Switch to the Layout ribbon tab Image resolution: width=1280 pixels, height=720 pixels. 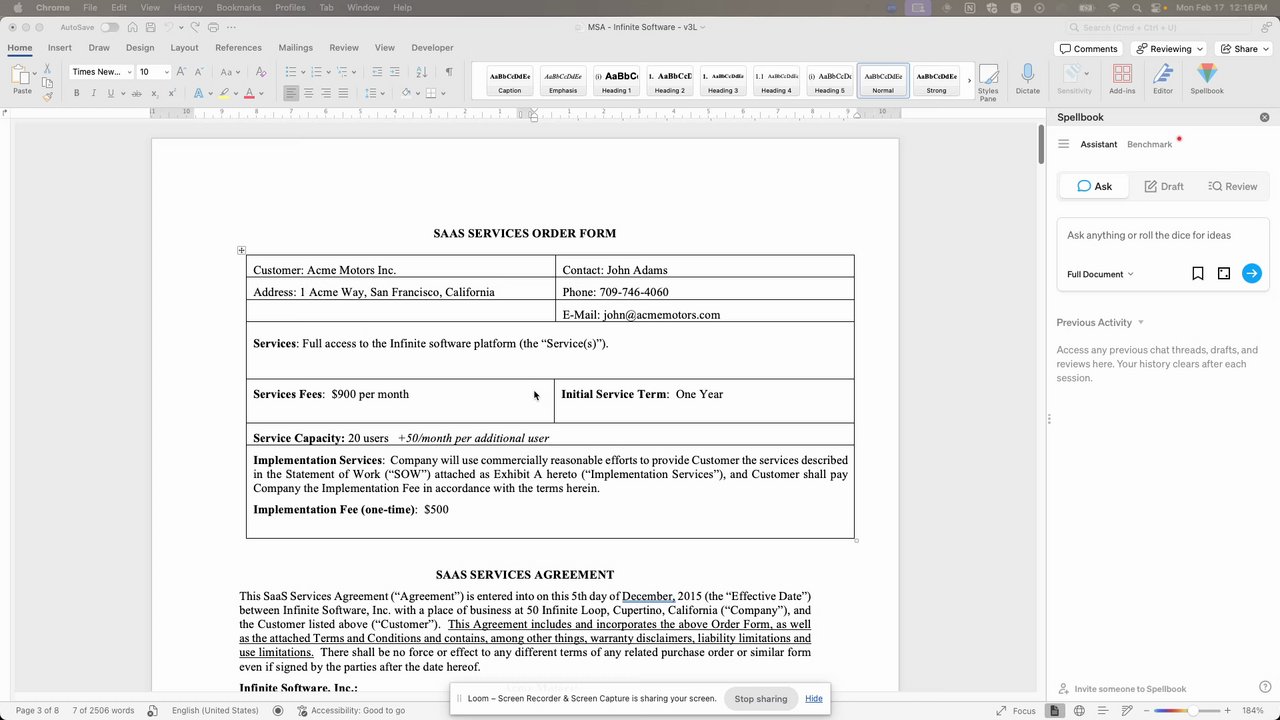point(184,47)
